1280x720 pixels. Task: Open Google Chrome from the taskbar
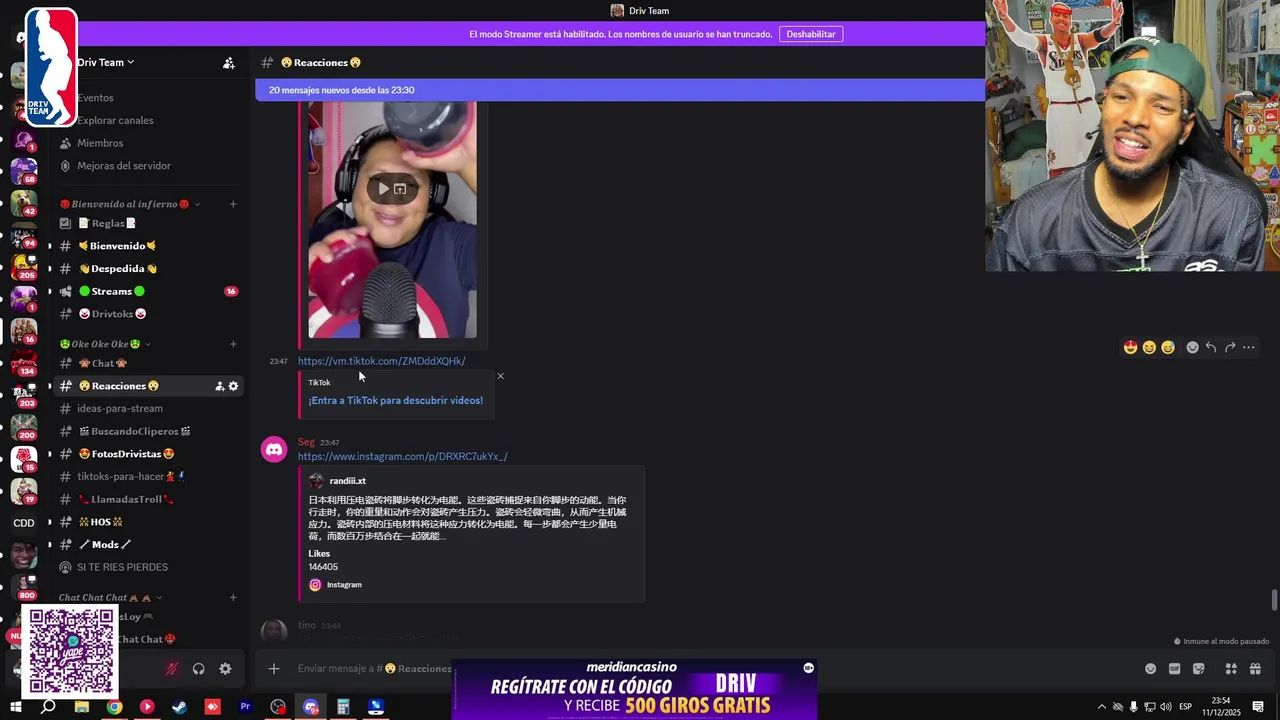click(x=114, y=707)
